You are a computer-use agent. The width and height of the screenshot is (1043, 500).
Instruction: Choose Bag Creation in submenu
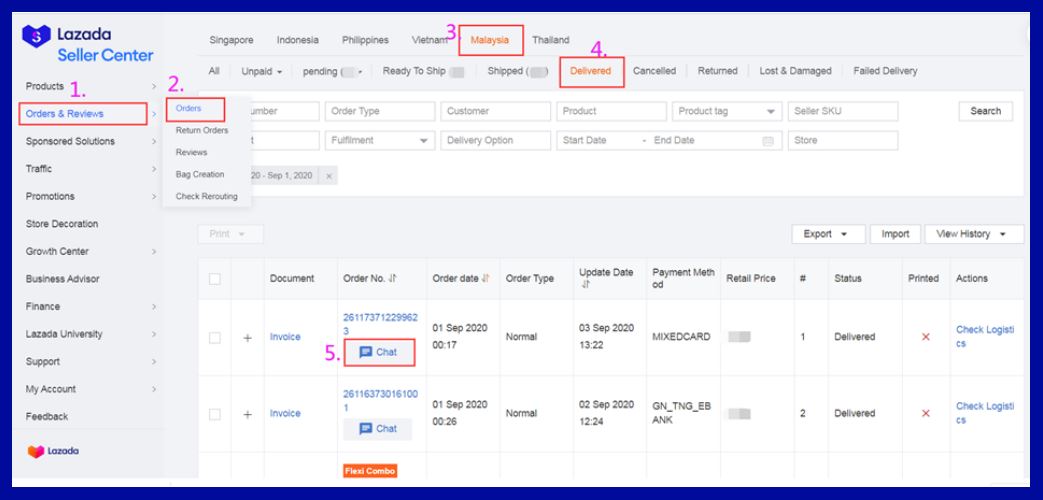[x=200, y=174]
